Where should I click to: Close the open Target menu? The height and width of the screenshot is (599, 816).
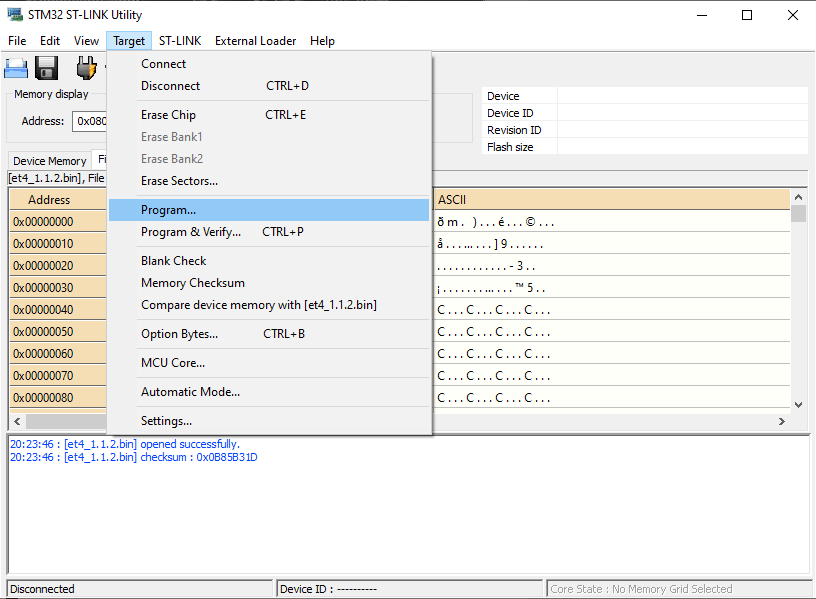[x=129, y=41]
